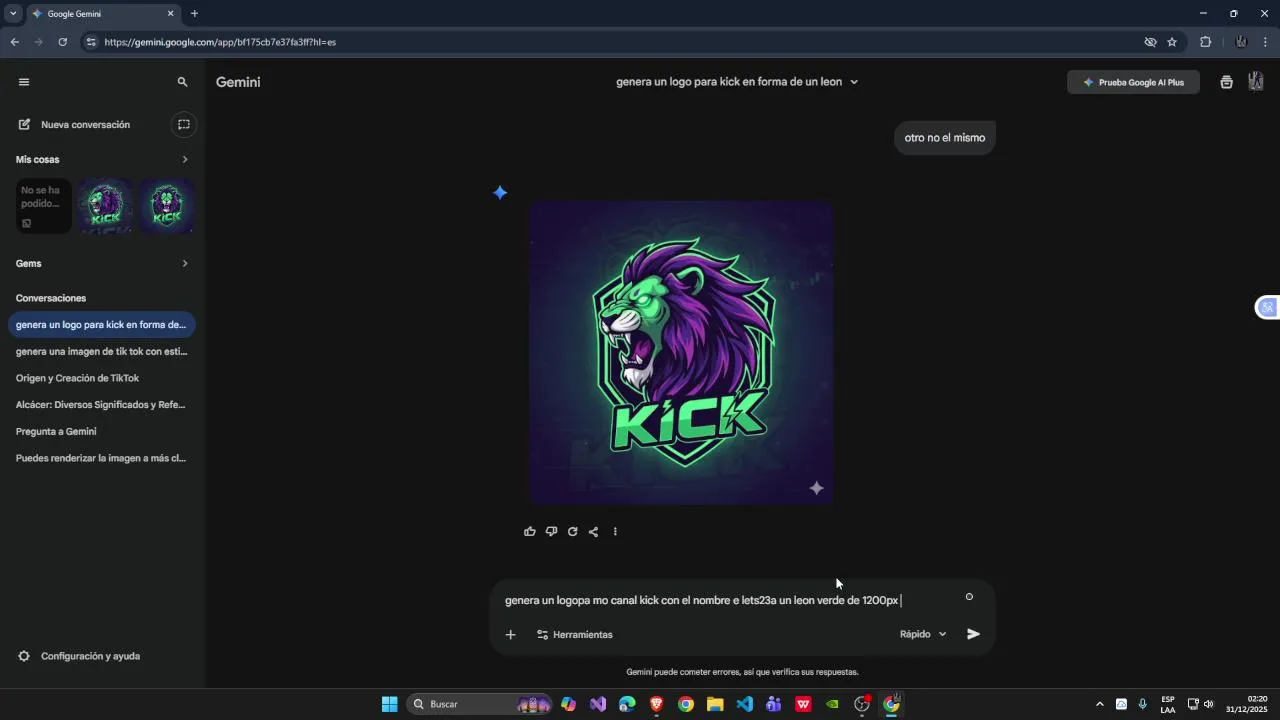Close the Google Gemini tab
The image size is (1280, 720).
[x=170, y=14]
